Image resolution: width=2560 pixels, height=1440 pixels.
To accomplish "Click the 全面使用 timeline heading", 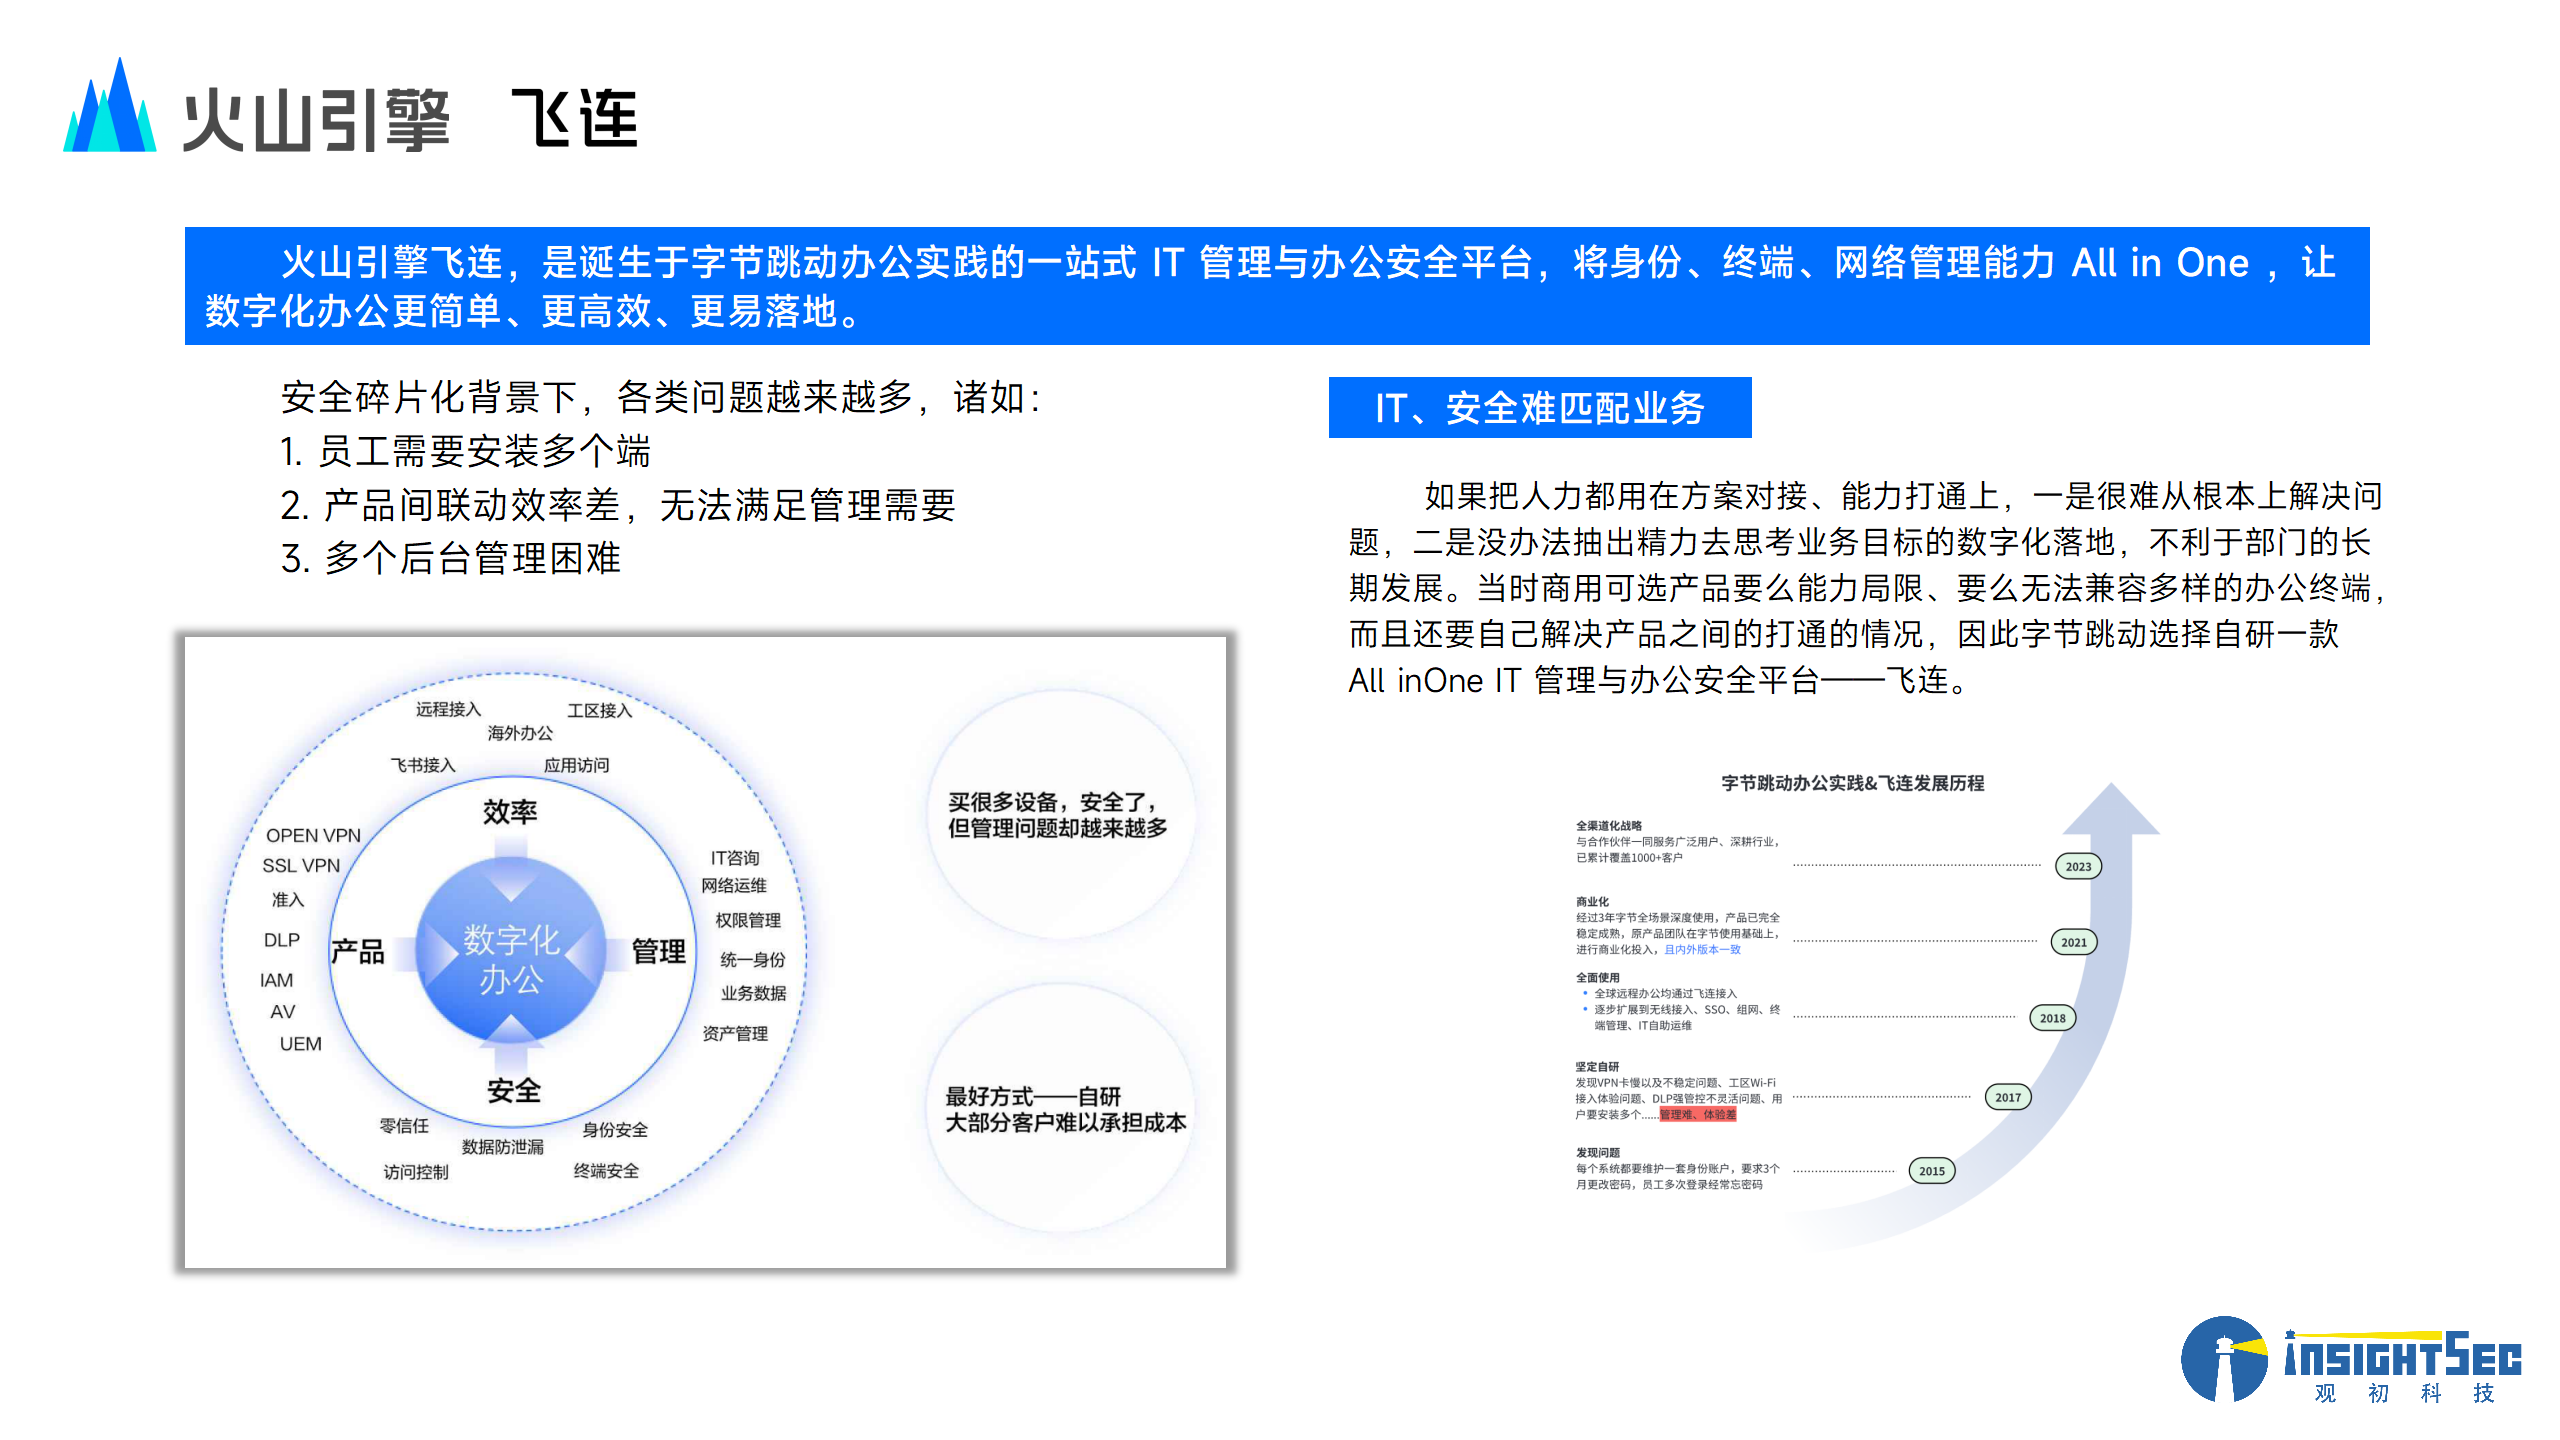I will (x=1597, y=977).
